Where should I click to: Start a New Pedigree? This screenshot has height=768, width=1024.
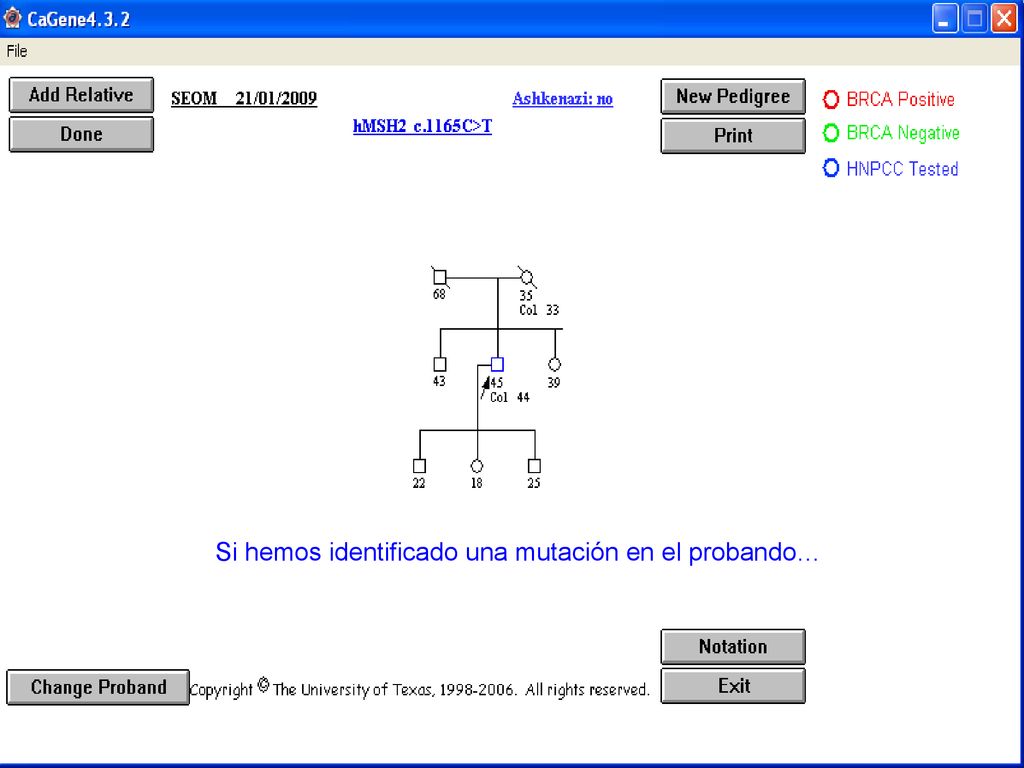(x=733, y=97)
